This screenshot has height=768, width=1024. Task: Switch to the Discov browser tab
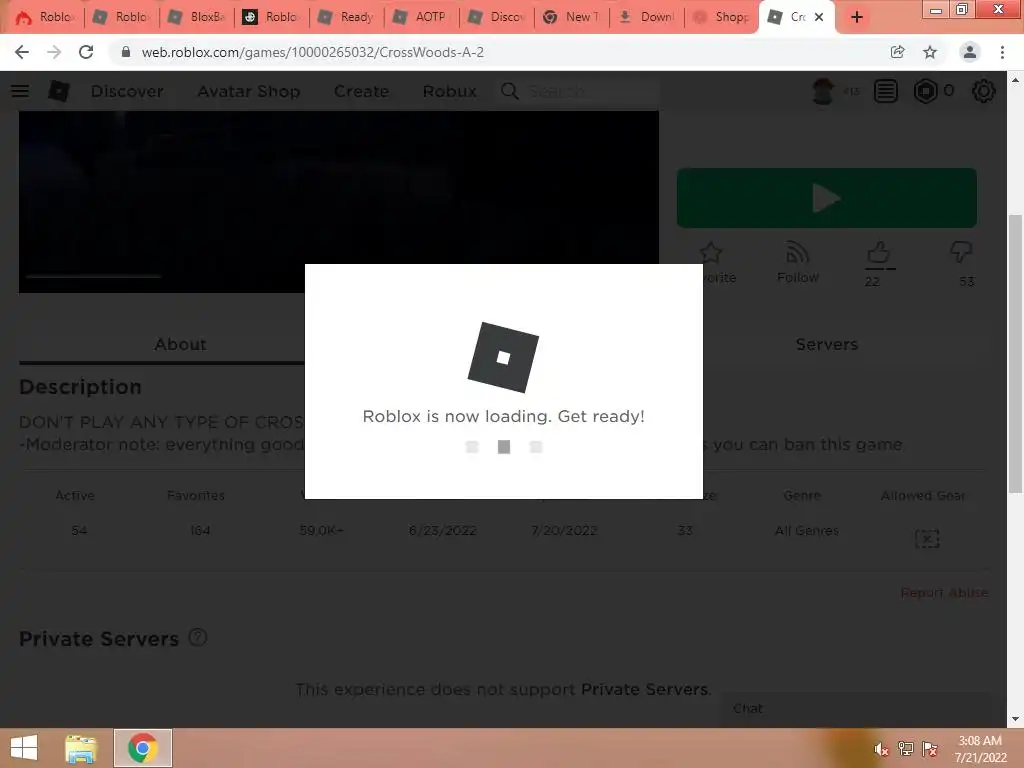click(x=497, y=17)
